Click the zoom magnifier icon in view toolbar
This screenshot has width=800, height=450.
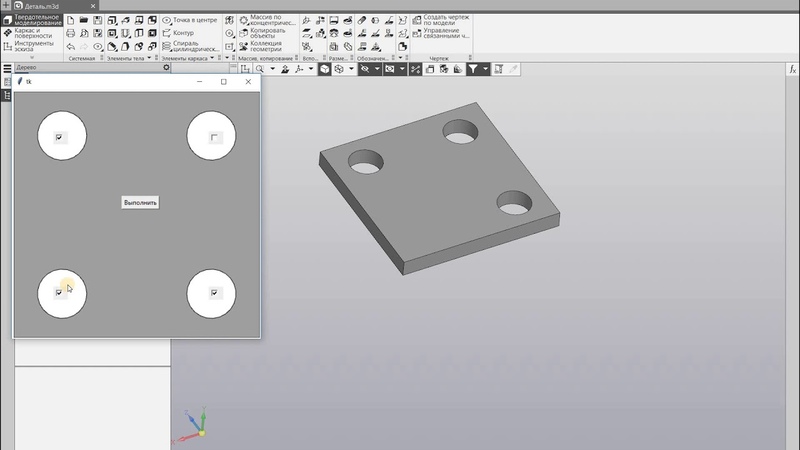point(260,69)
